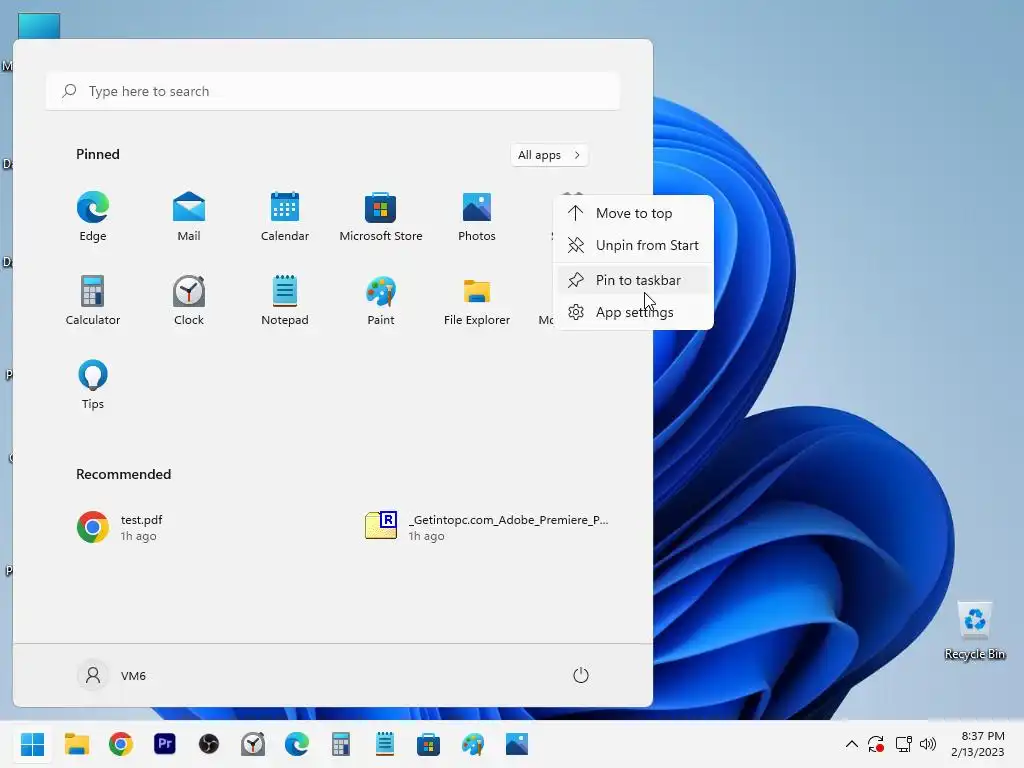
Task: Open the Tips app
Action: point(93,385)
